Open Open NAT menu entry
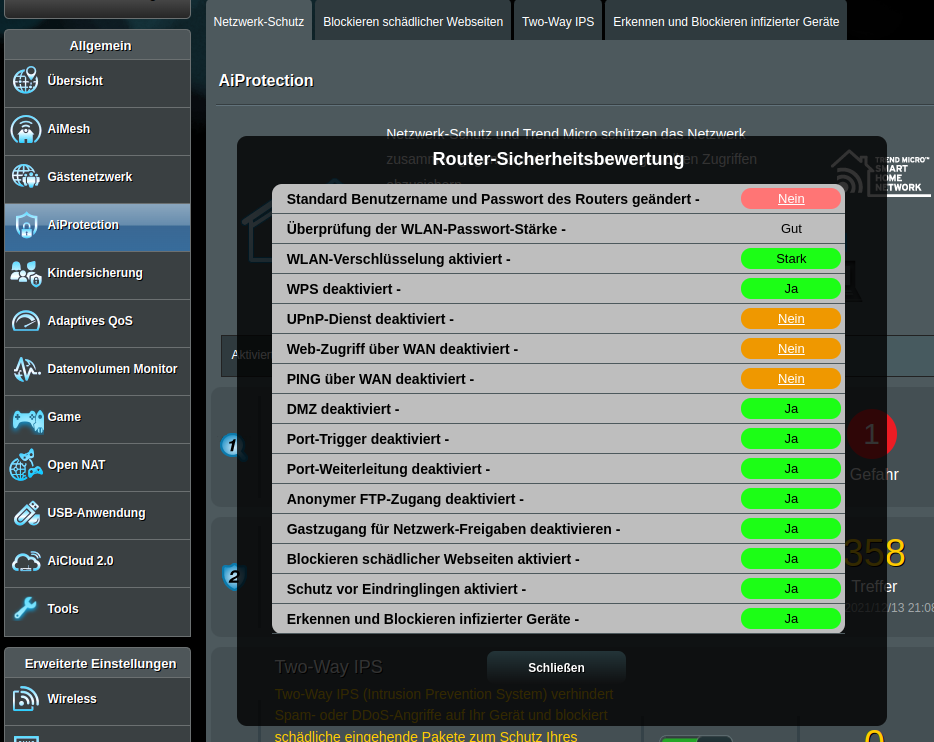The height and width of the screenshot is (742, 934). [98, 467]
